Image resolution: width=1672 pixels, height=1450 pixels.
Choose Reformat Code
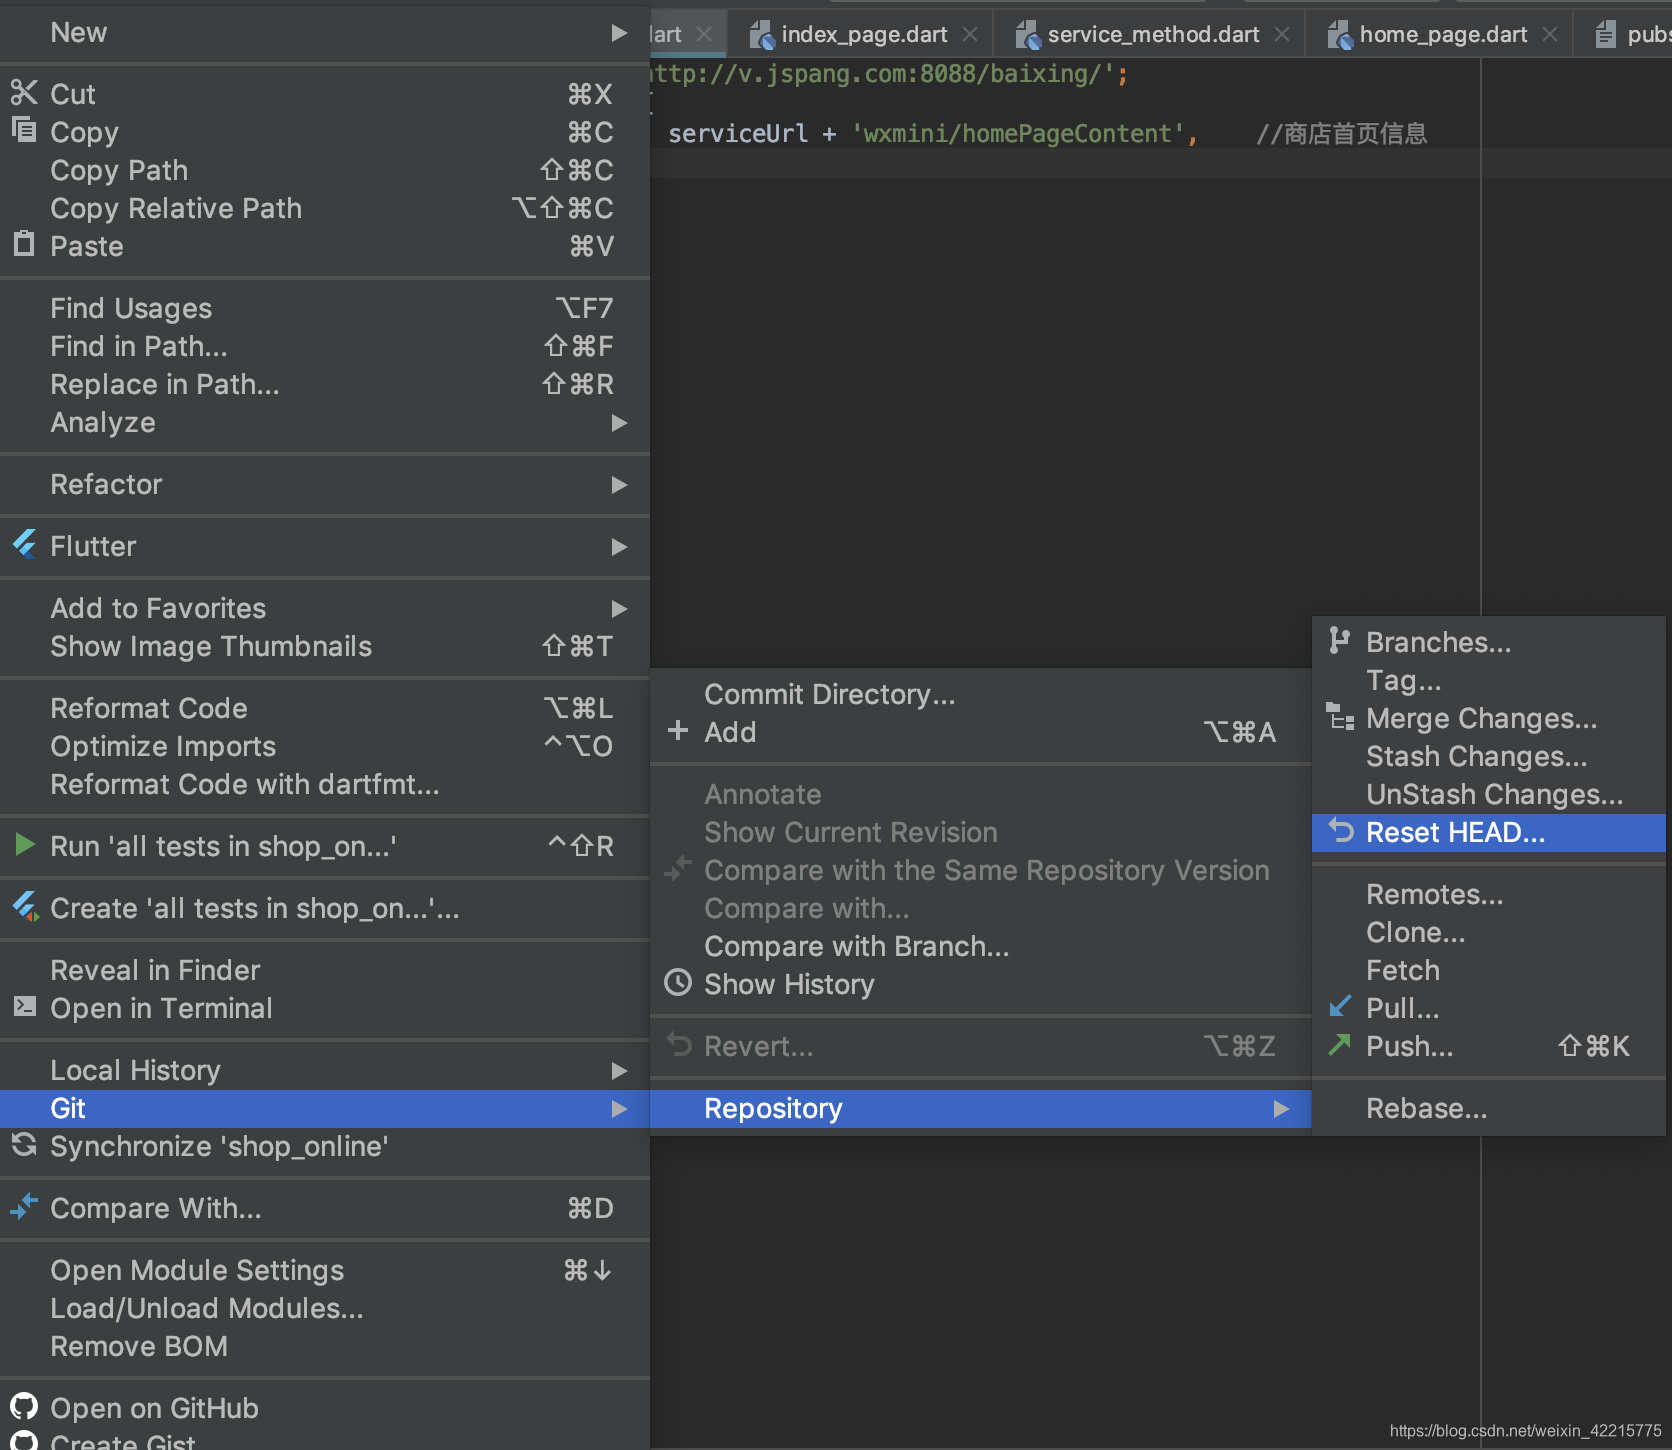pos(325,708)
